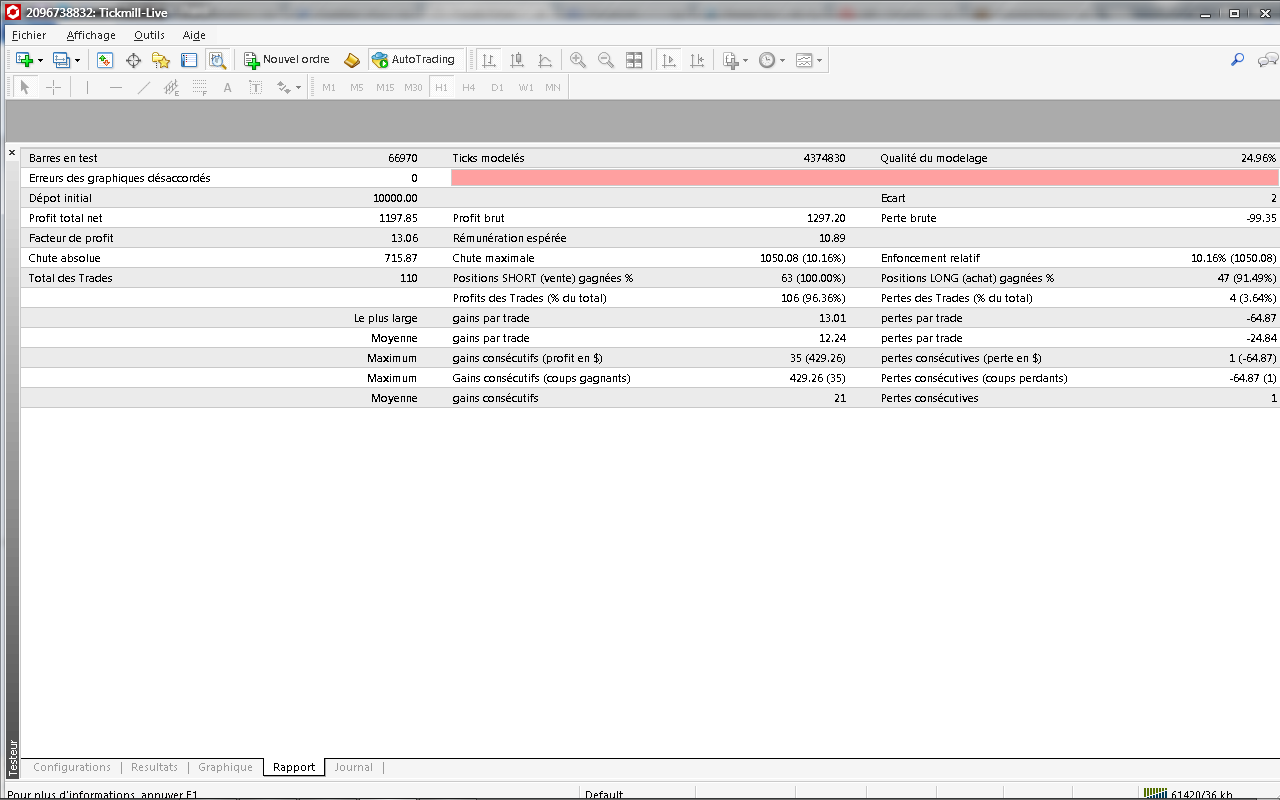
Task: Click the zoom in magnifier icon
Action: [x=578, y=60]
